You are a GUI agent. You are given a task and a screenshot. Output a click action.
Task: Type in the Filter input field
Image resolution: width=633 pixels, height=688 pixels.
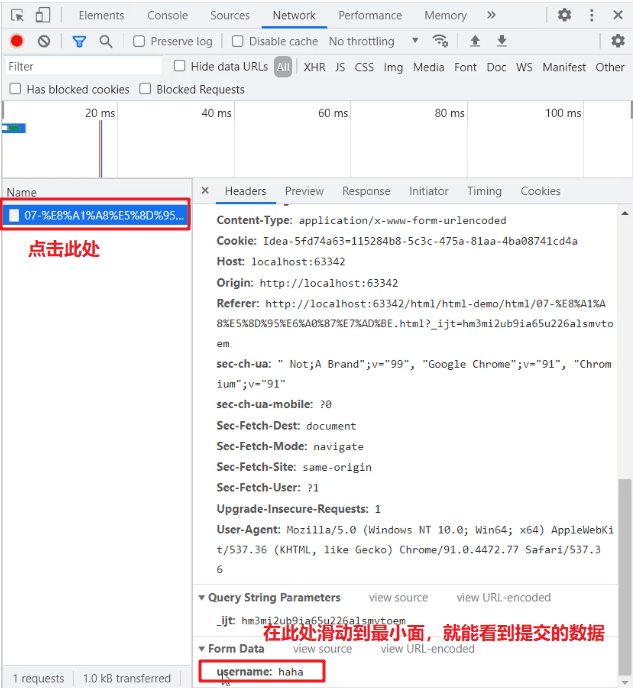point(82,66)
